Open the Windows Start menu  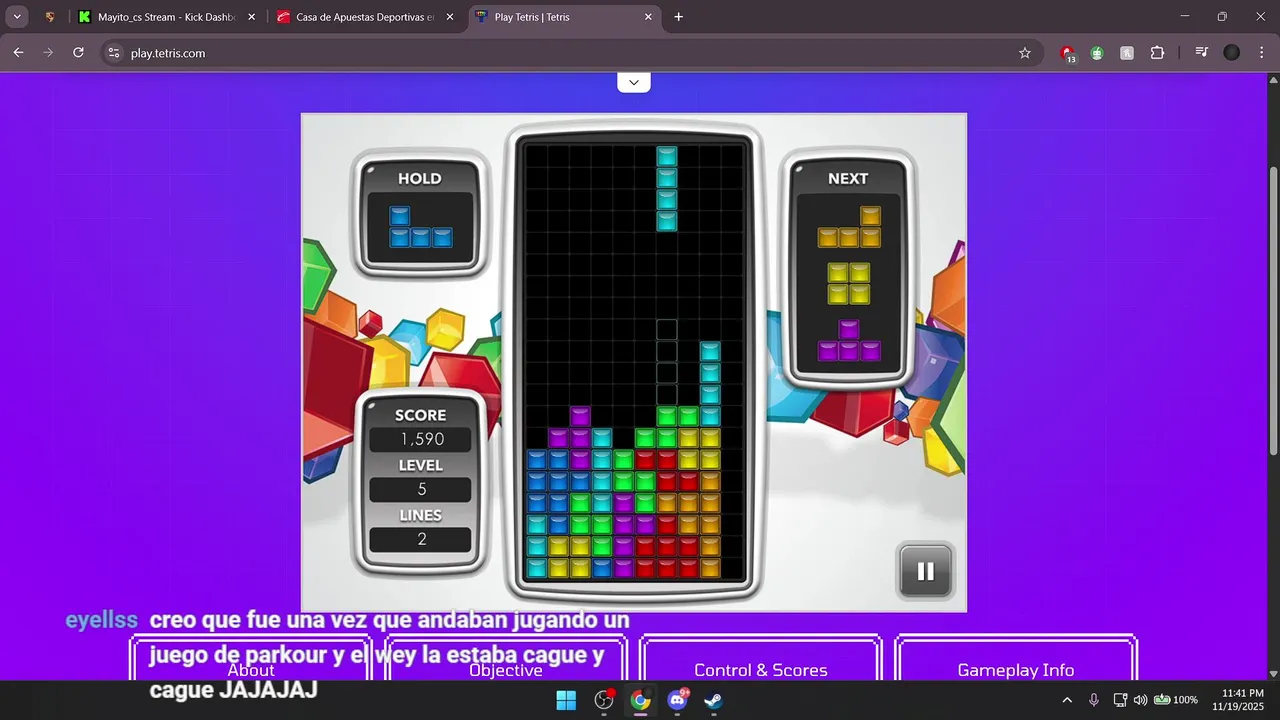point(566,700)
